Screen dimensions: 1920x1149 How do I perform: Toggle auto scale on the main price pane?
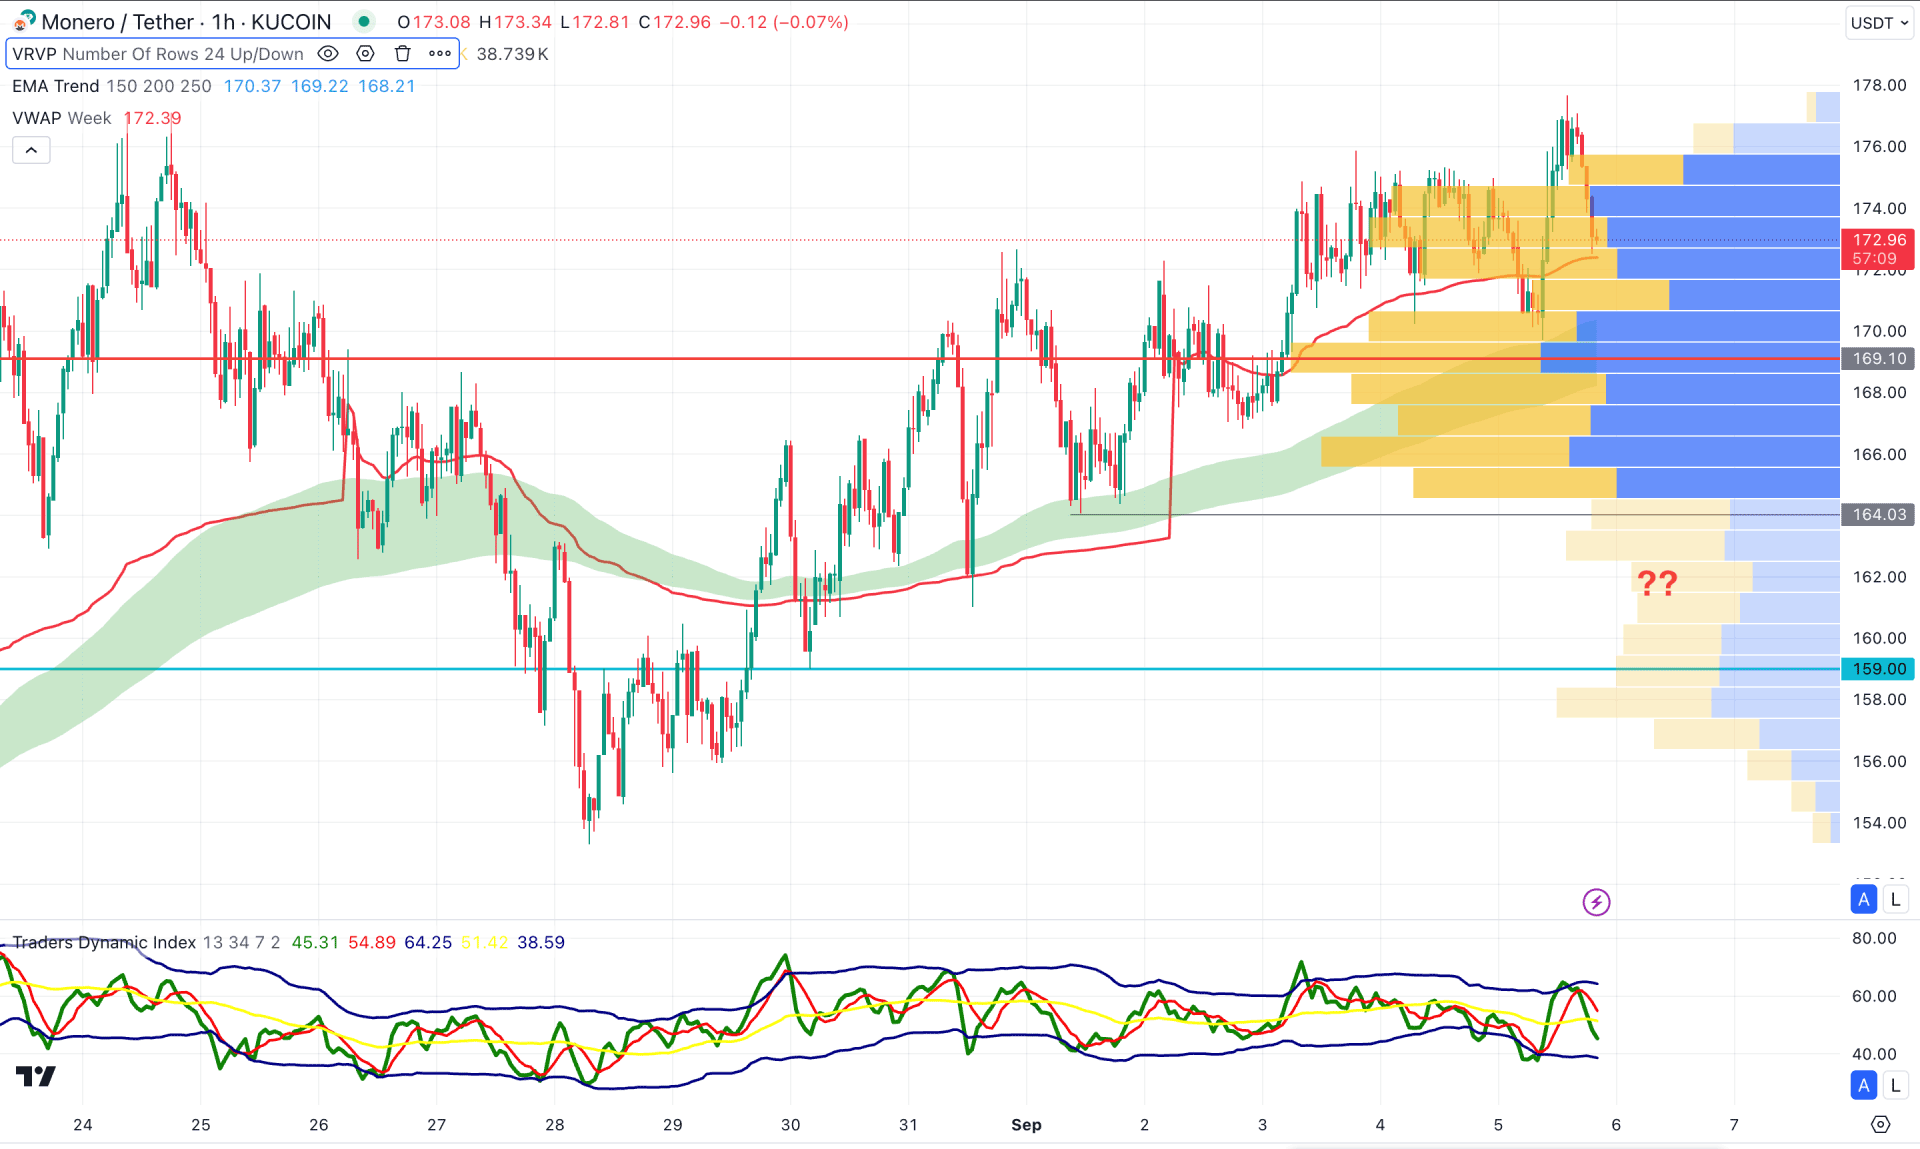click(1864, 899)
